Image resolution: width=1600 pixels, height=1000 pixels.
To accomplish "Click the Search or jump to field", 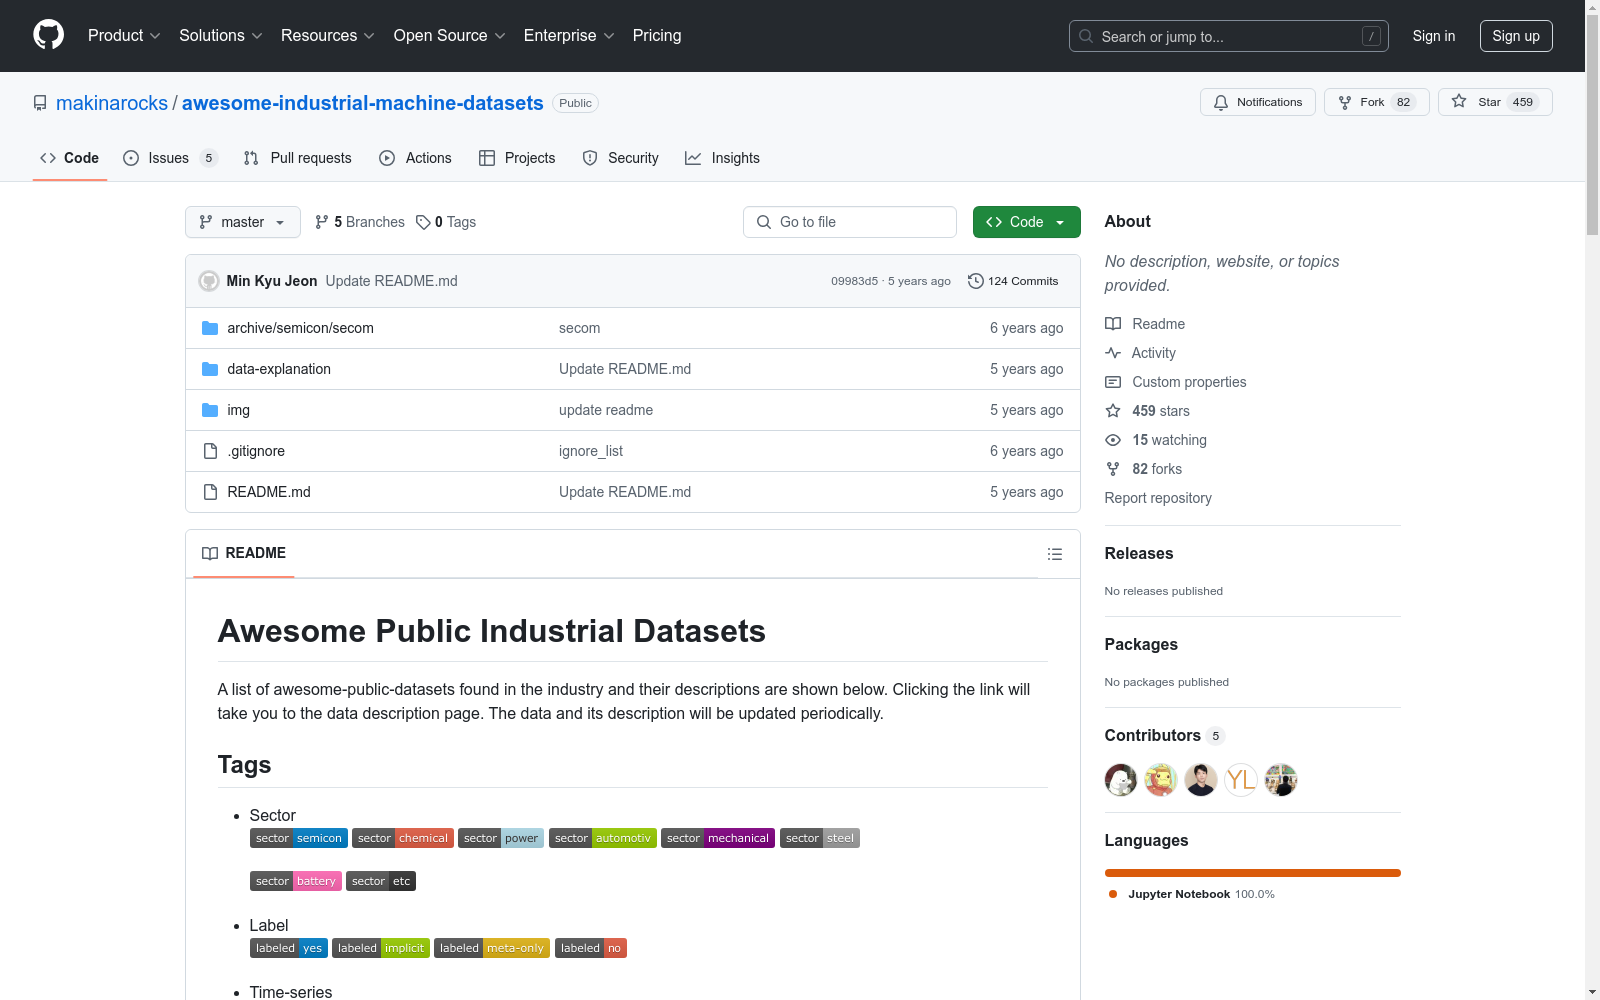I will [1229, 36].
